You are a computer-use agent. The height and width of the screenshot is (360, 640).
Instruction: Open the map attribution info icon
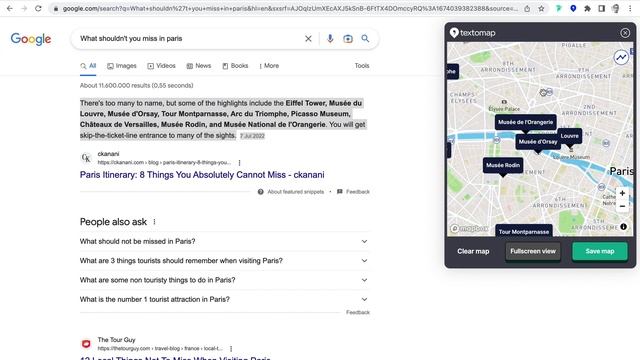coord(623,227)
